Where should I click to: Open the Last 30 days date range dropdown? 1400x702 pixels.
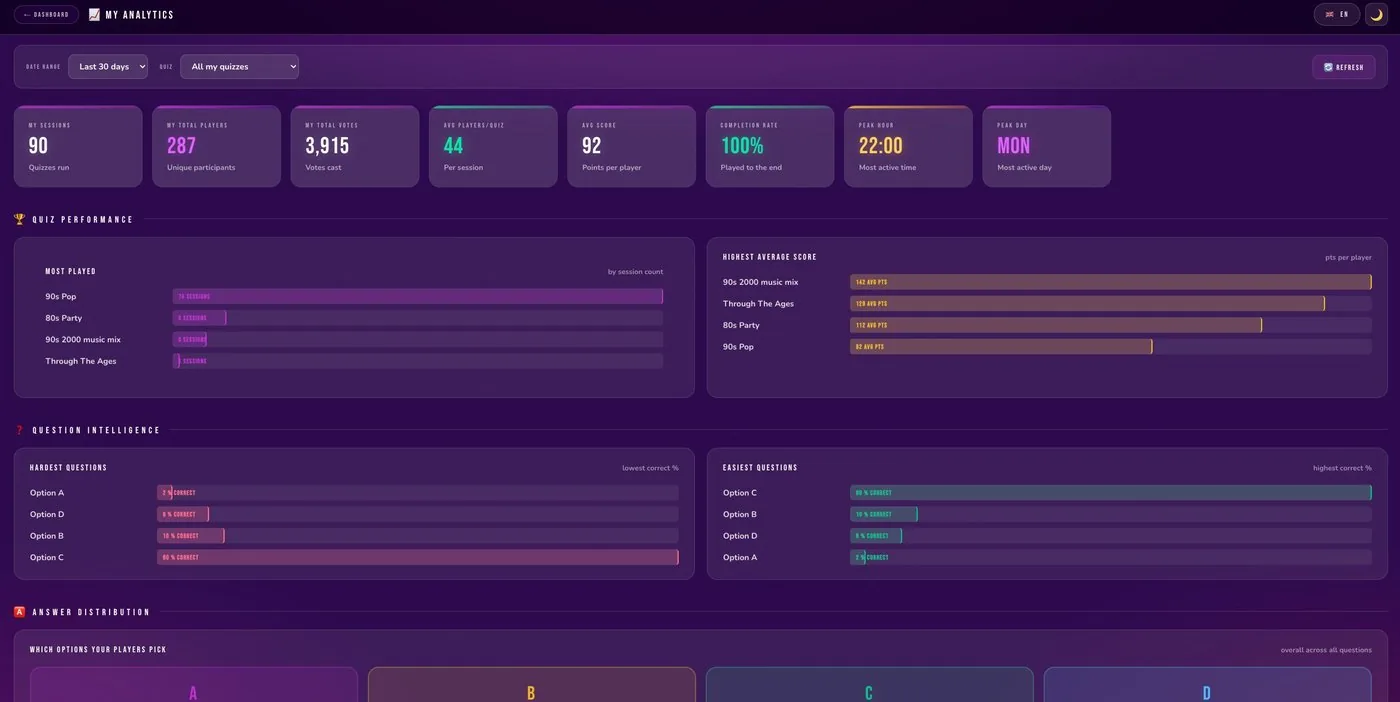click(x=108, y=67)
